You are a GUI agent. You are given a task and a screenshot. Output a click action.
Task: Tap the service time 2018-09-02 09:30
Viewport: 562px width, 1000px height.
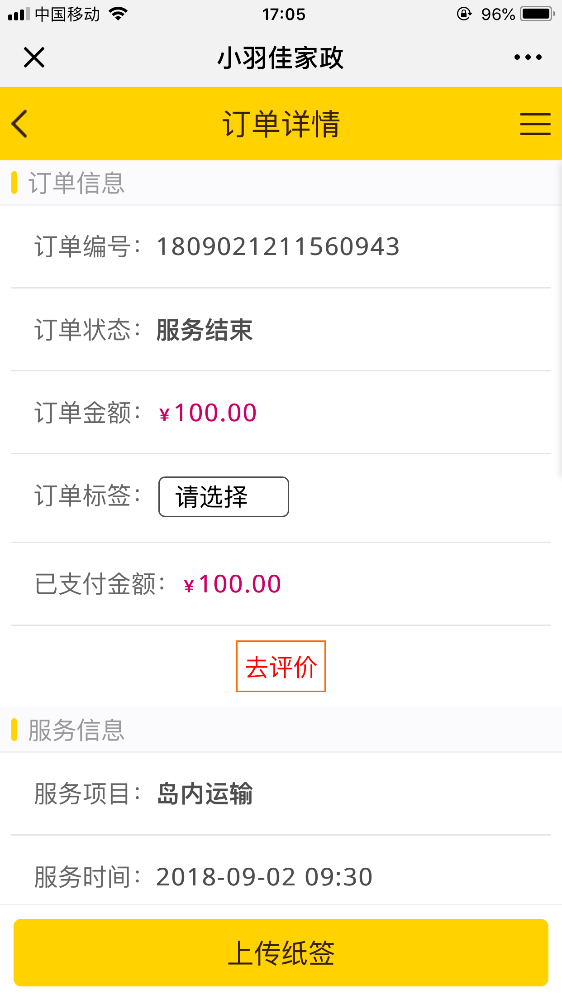pos(264,877)
